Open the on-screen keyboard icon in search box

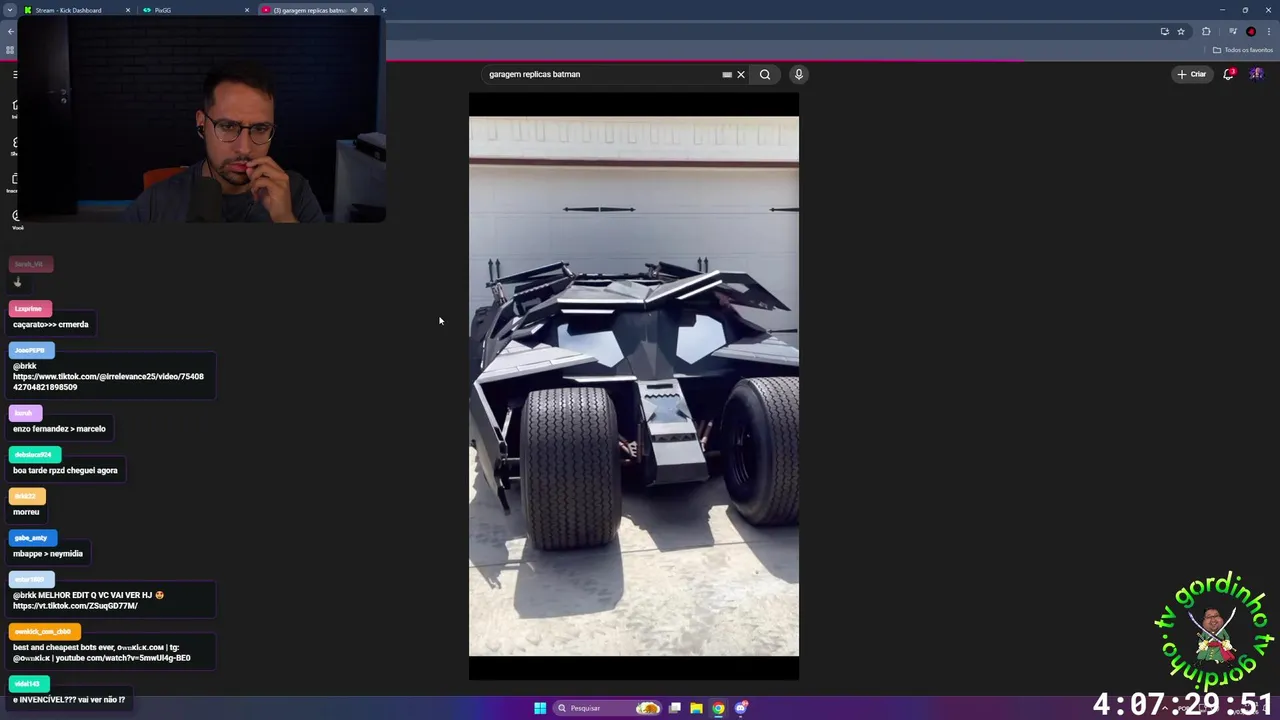(727, 74)
